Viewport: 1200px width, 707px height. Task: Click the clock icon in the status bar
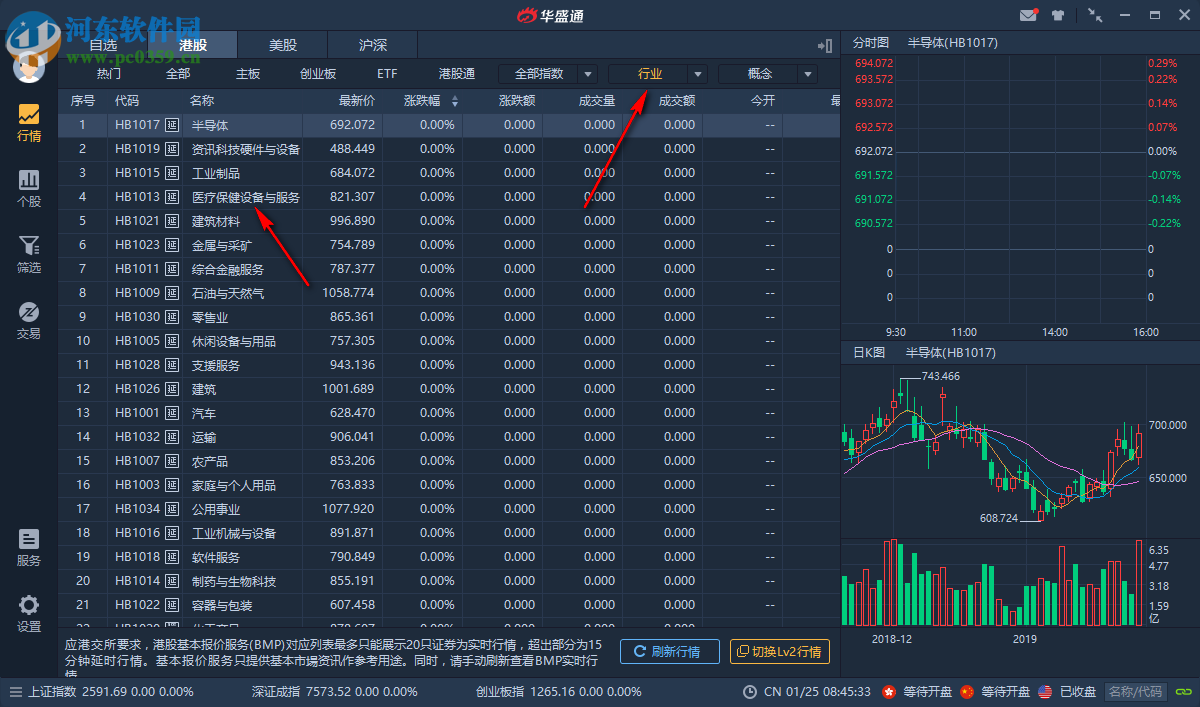tap(750, 691)
